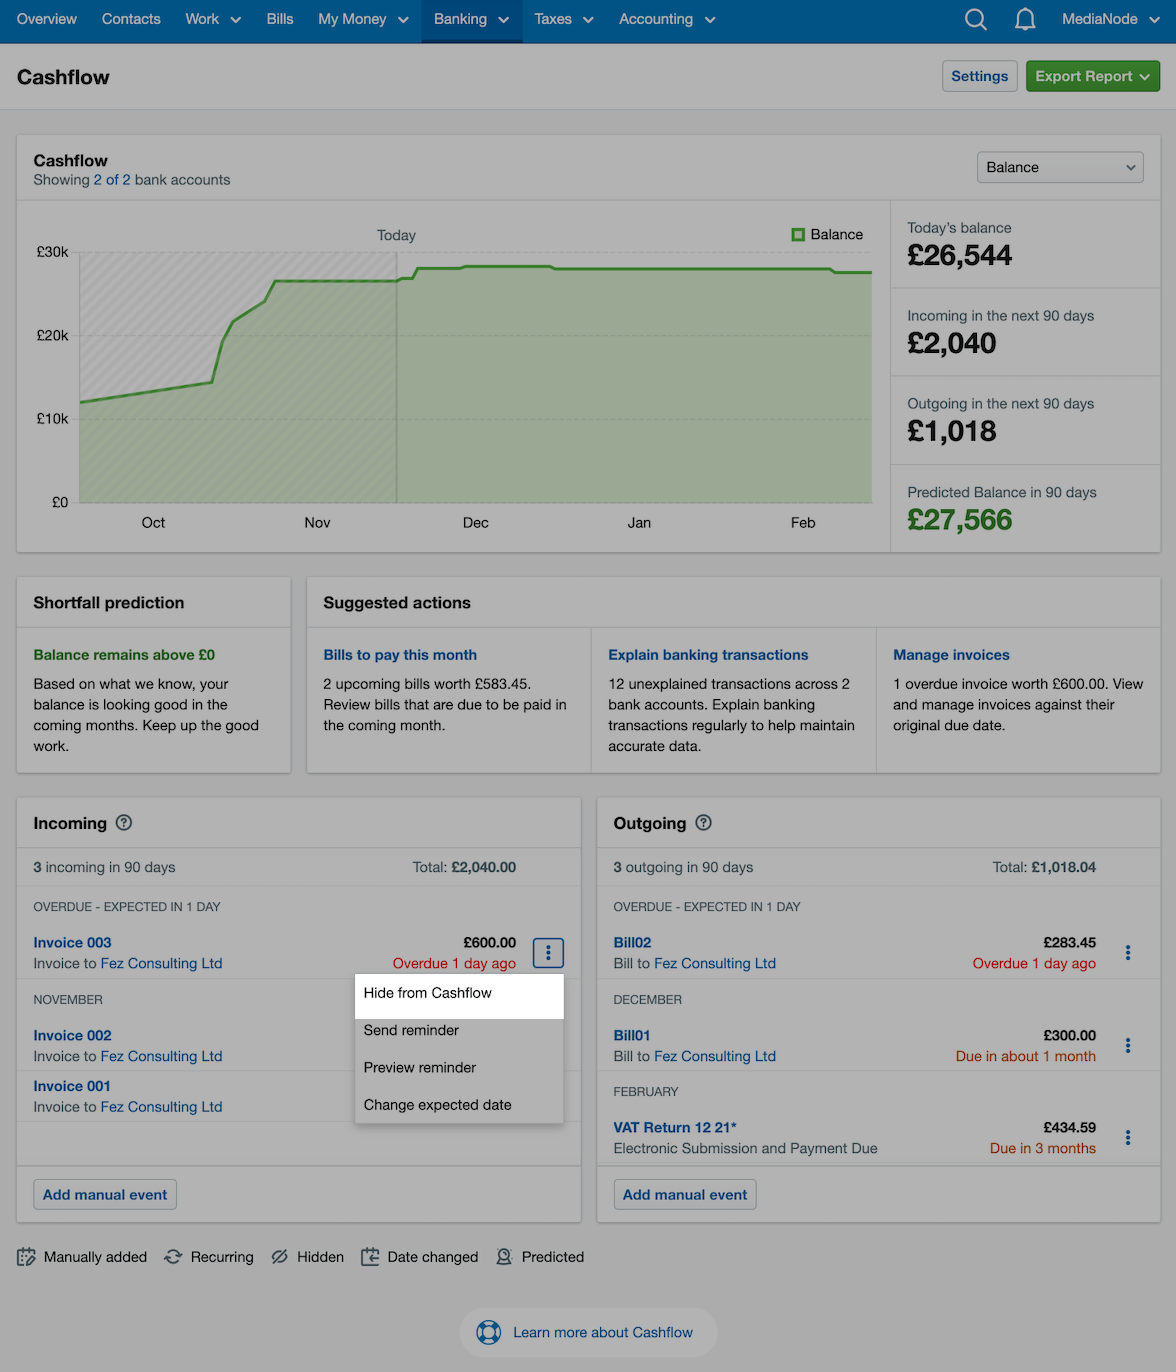This screenshot has width=1176, height=1372.
Task: Open VAT Return 12 21 link
Action: click(675, 1128)
